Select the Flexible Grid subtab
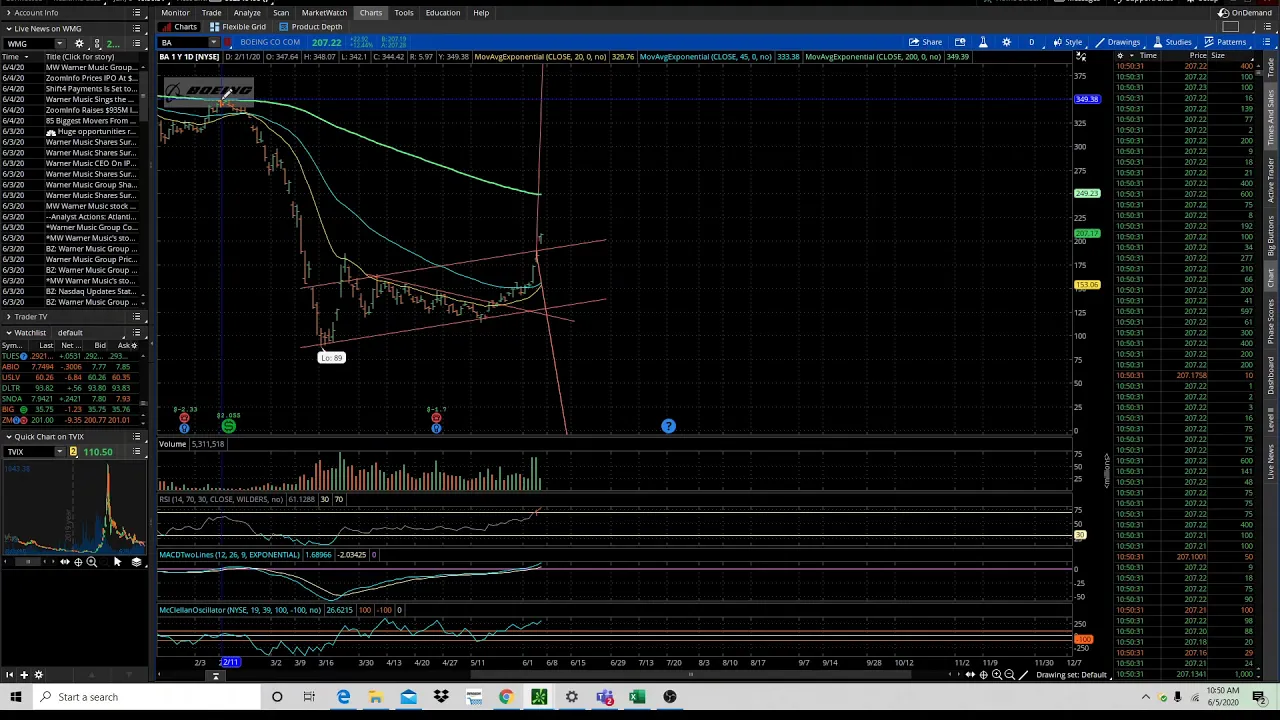 point(238,27)
